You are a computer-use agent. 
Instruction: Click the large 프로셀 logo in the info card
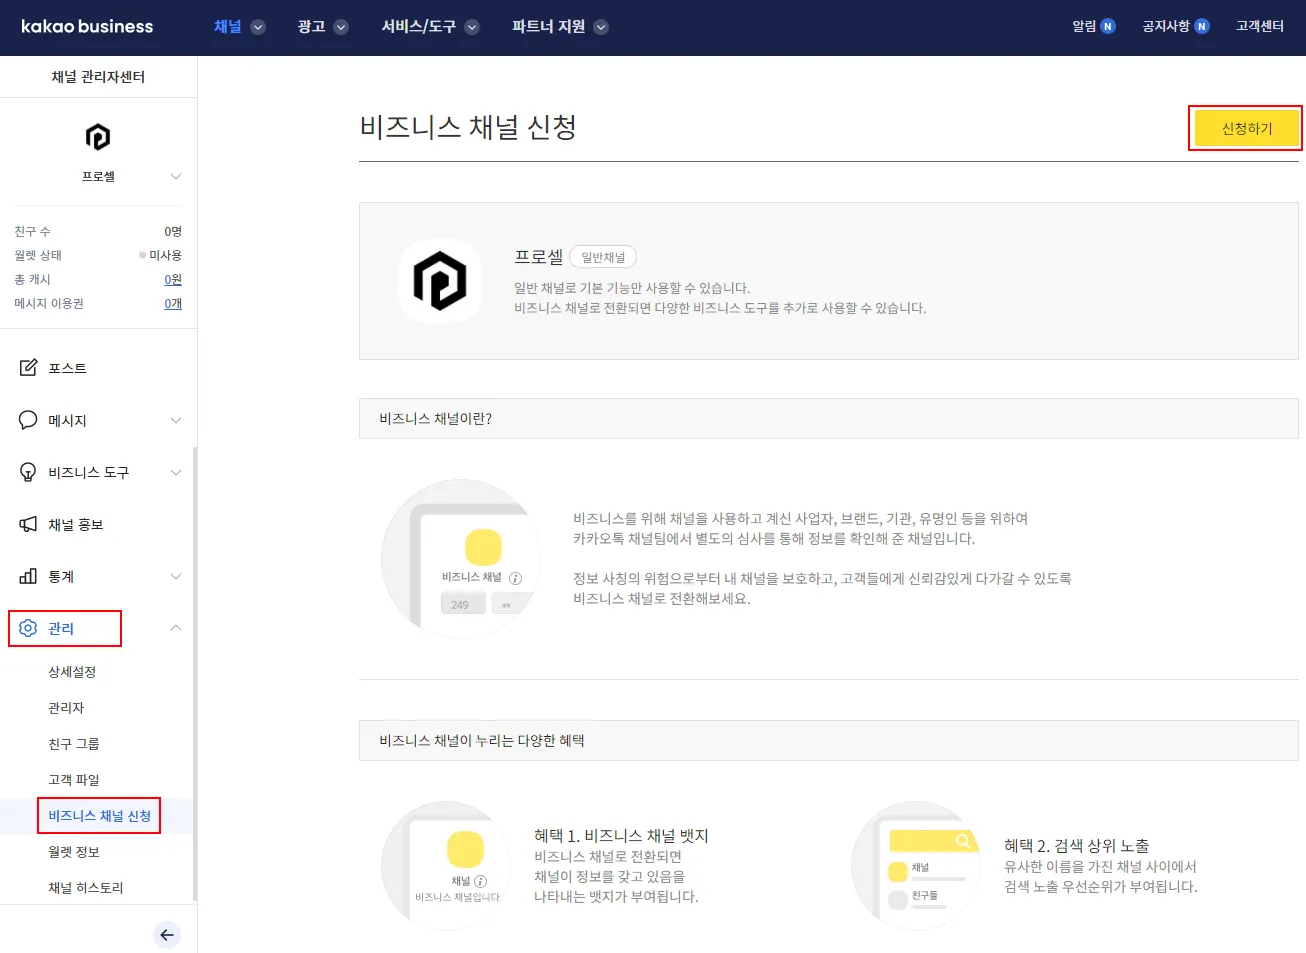click(x=440, y=281)
